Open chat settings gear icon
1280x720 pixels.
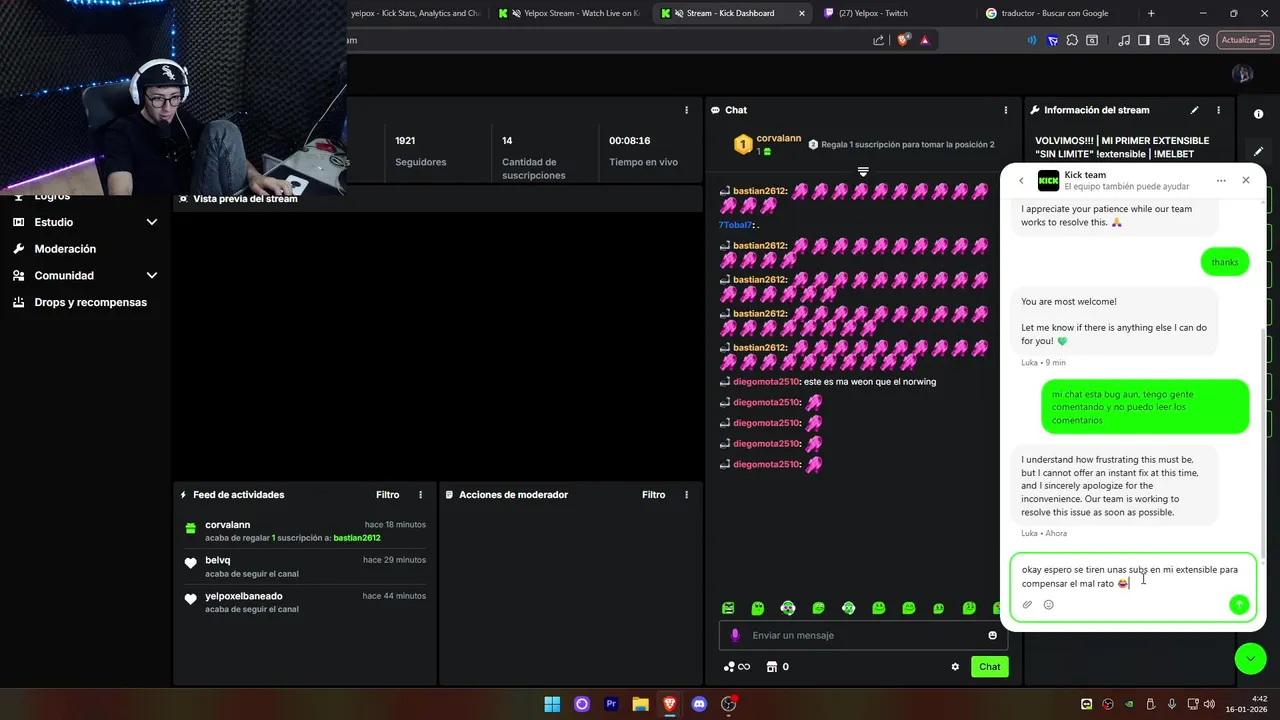955,667
